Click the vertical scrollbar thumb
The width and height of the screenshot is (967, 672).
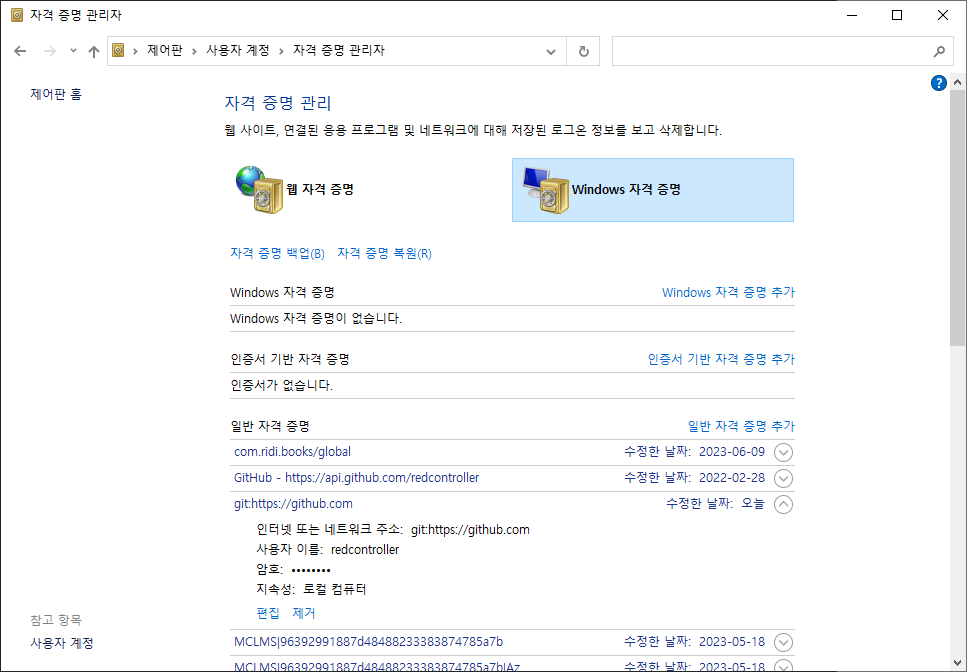957,217
